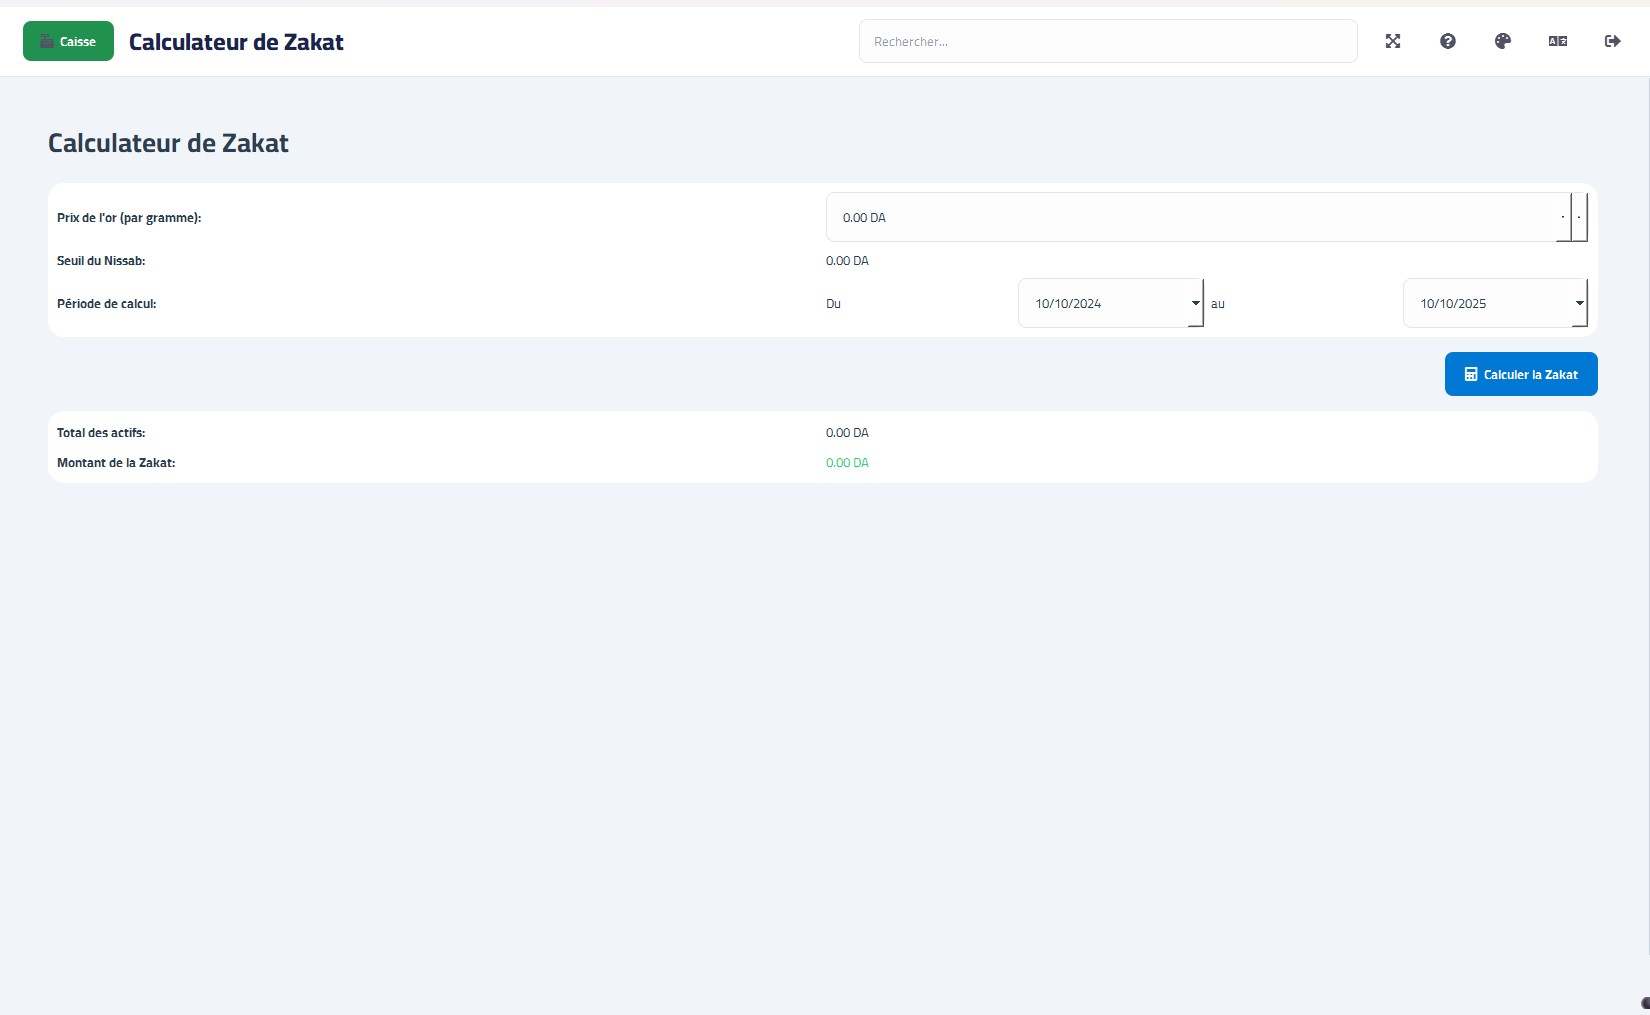Expand the start date 10/10/2024 dropdown arrow
Screen dimensions: 1650x1015
(x=1195, y=303)
